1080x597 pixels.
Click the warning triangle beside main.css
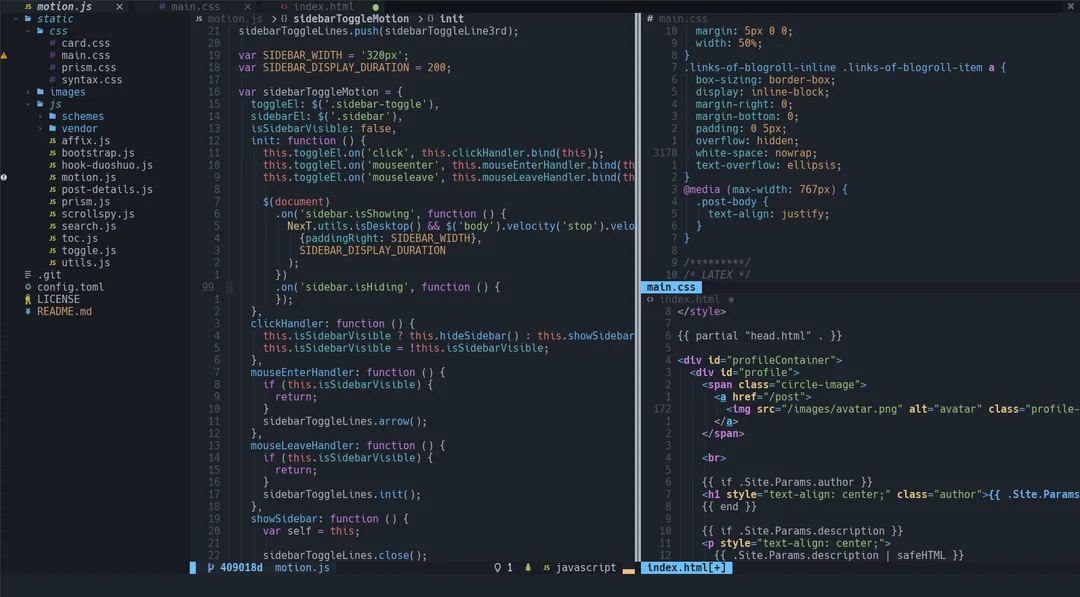tap(4, 55)
